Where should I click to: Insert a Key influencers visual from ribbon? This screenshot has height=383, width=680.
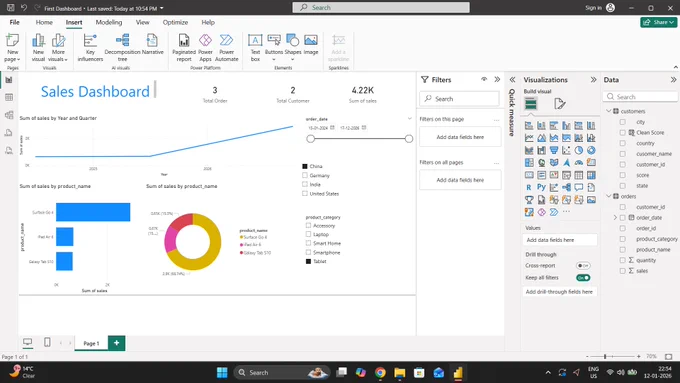click(90, 48)
